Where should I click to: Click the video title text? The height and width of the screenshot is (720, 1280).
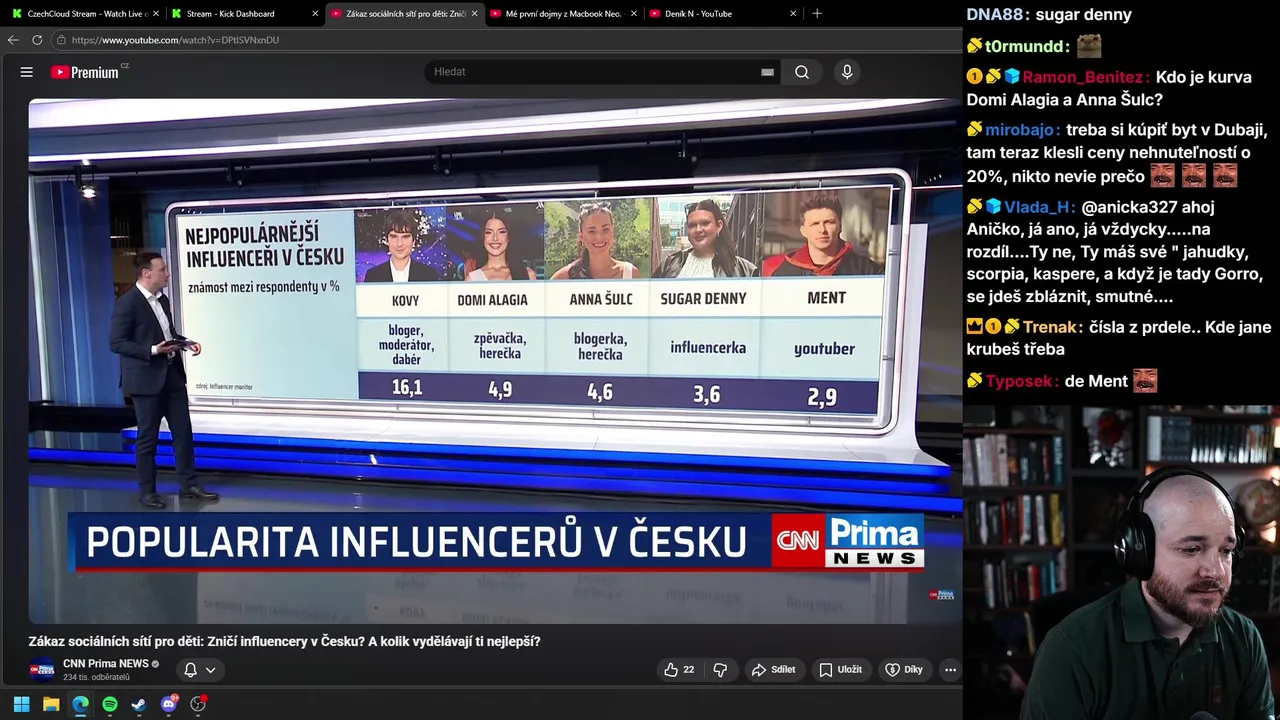point(284,641)
